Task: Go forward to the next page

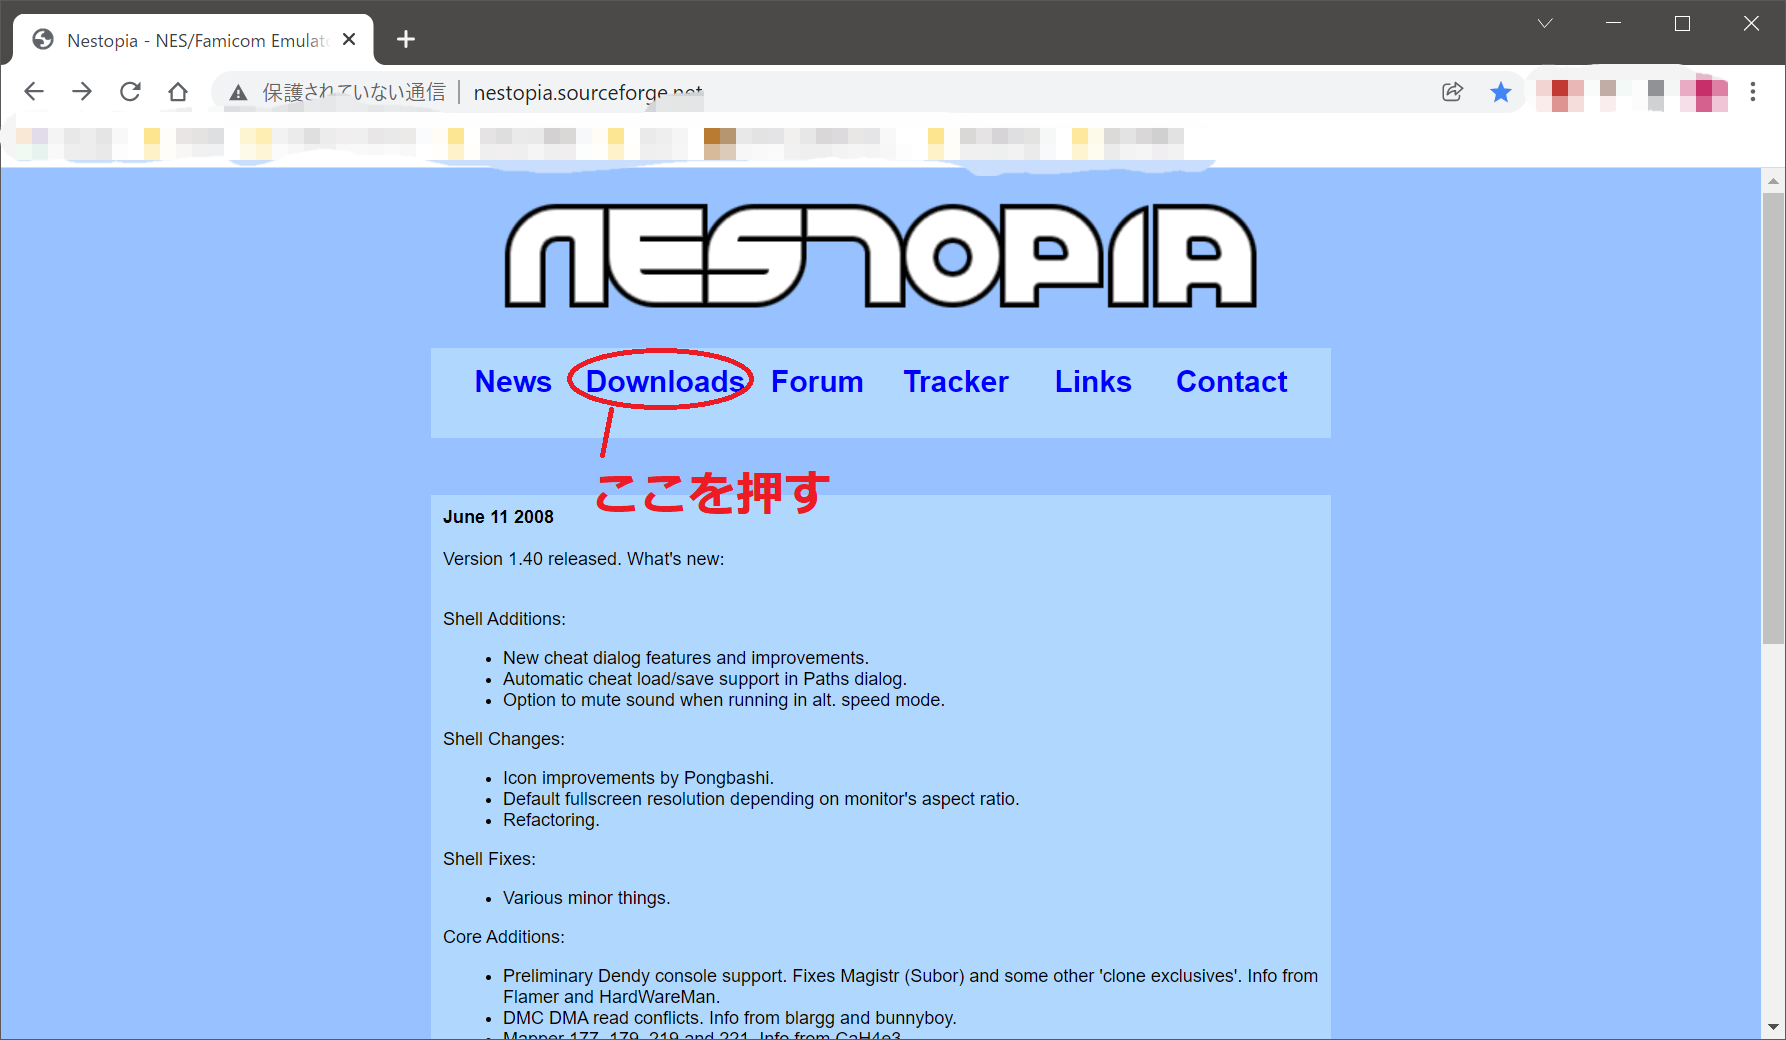Action: (x=82, y=92)
